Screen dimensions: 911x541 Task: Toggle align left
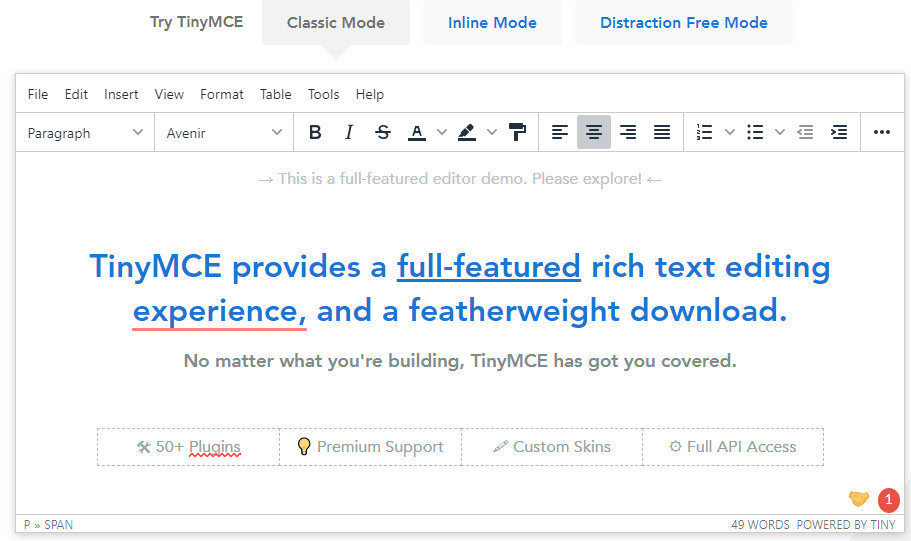pos(560,132)
